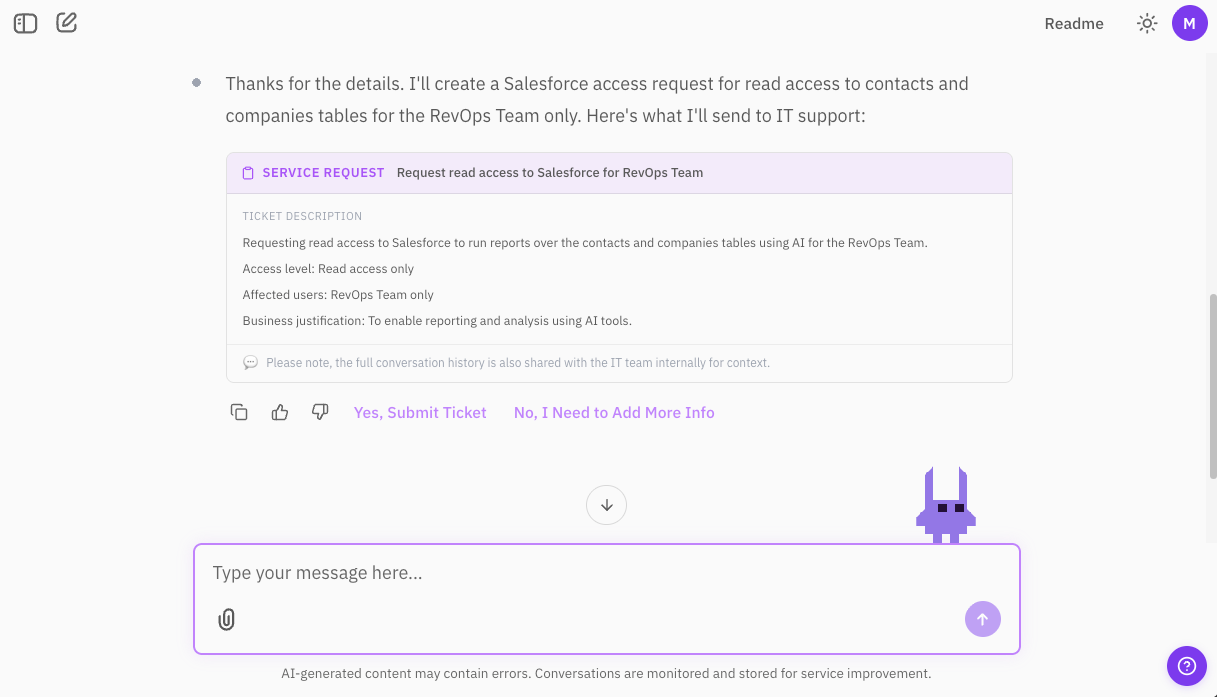This screenshot has height=697, width=1217.
Task: Submit the ticket with Yes, Submit Ticket
Action: click(420, 412)
